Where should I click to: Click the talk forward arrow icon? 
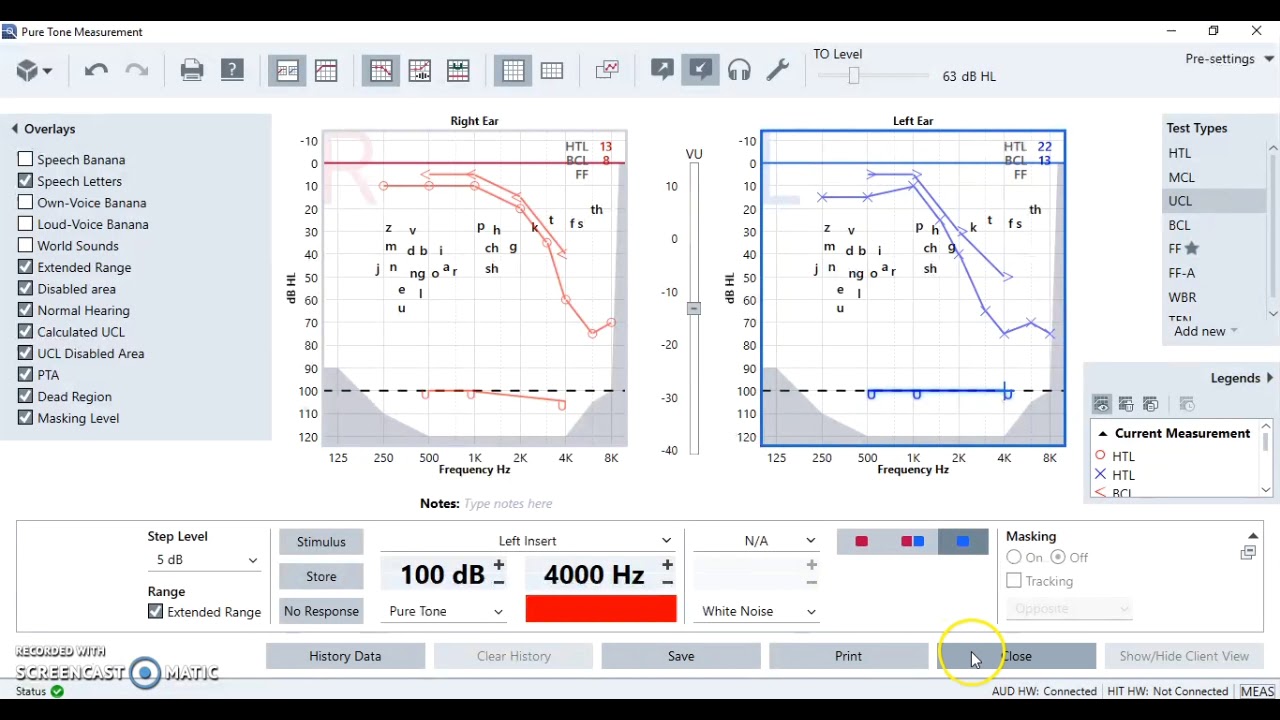[x=661, y=71]
